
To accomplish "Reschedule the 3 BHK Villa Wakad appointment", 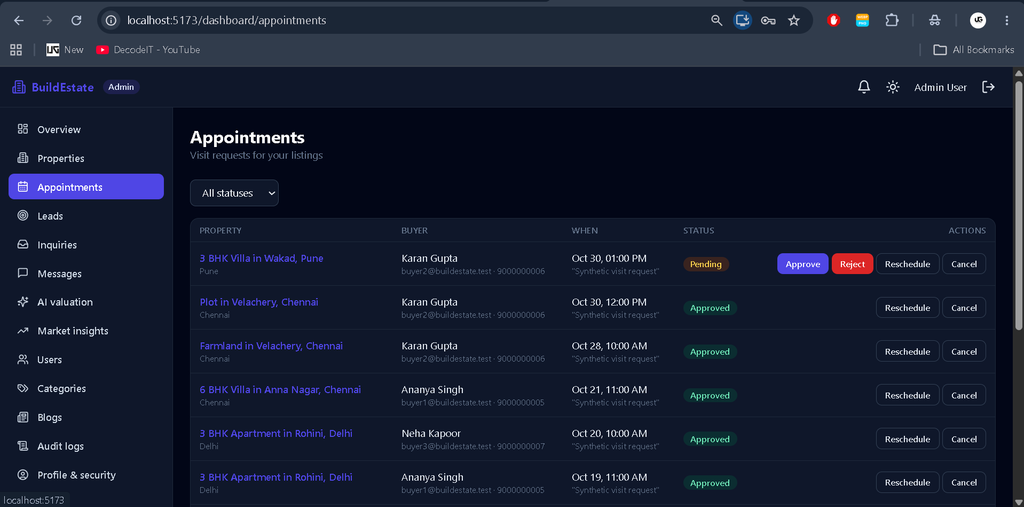I will coord(908,264).
